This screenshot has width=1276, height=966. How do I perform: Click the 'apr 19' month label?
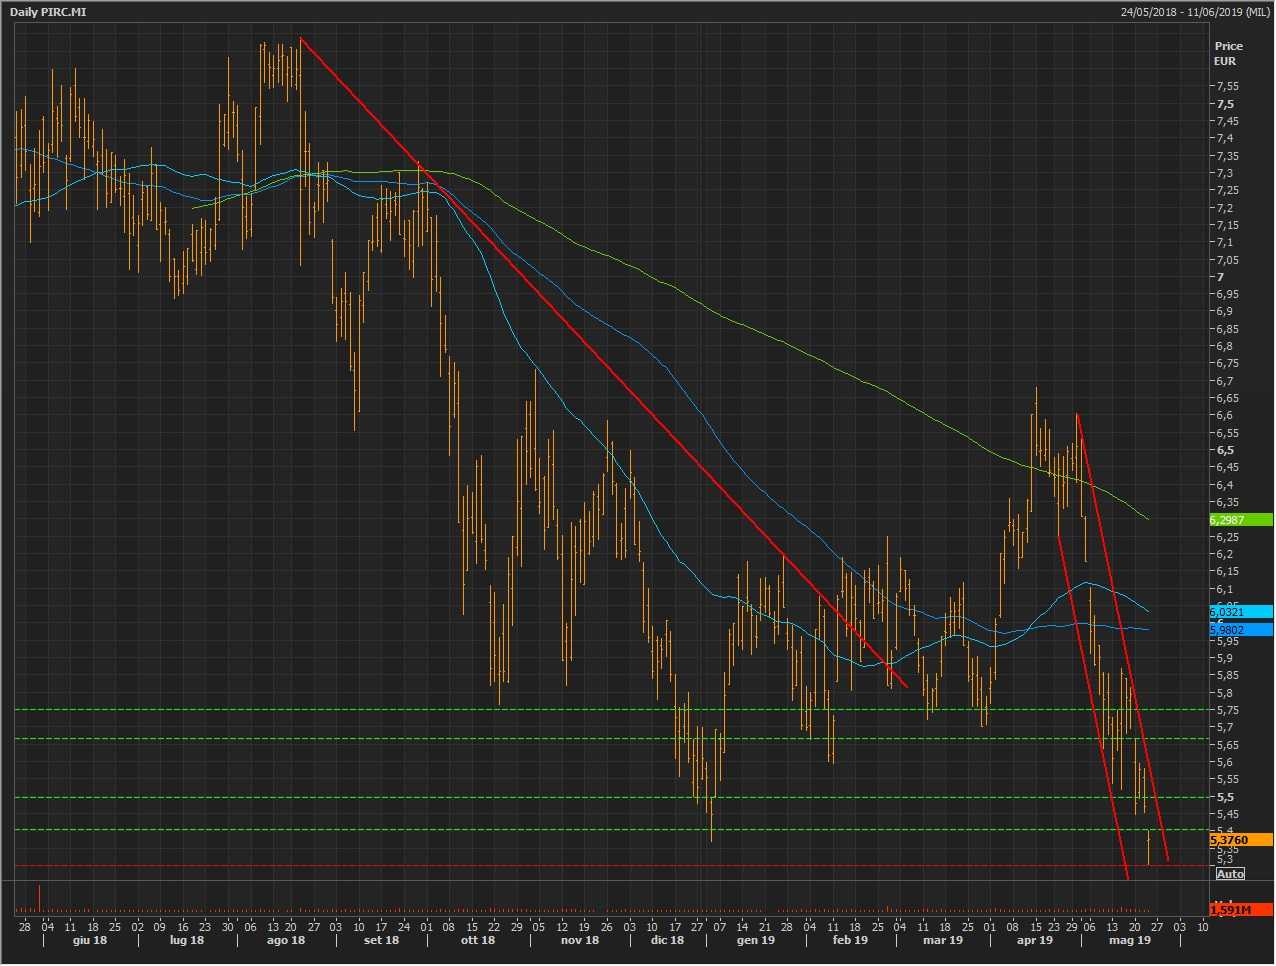1035,940
